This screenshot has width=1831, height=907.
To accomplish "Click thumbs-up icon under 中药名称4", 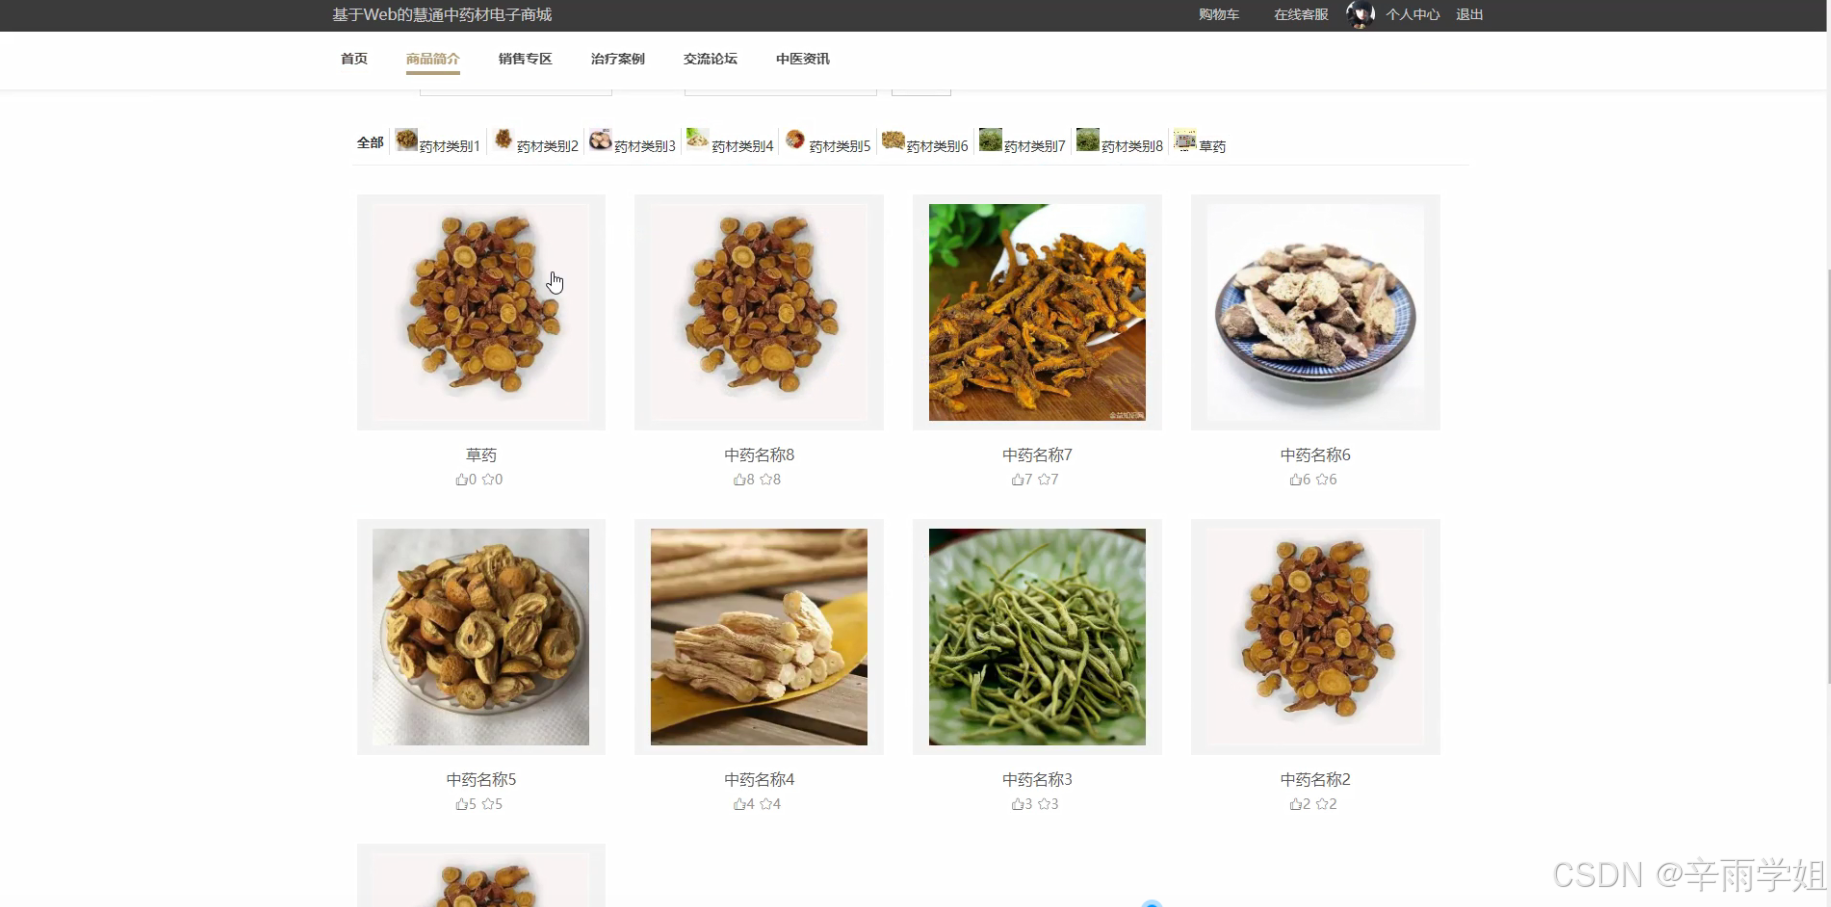I will pyautogui.click(x=739, y=804).
